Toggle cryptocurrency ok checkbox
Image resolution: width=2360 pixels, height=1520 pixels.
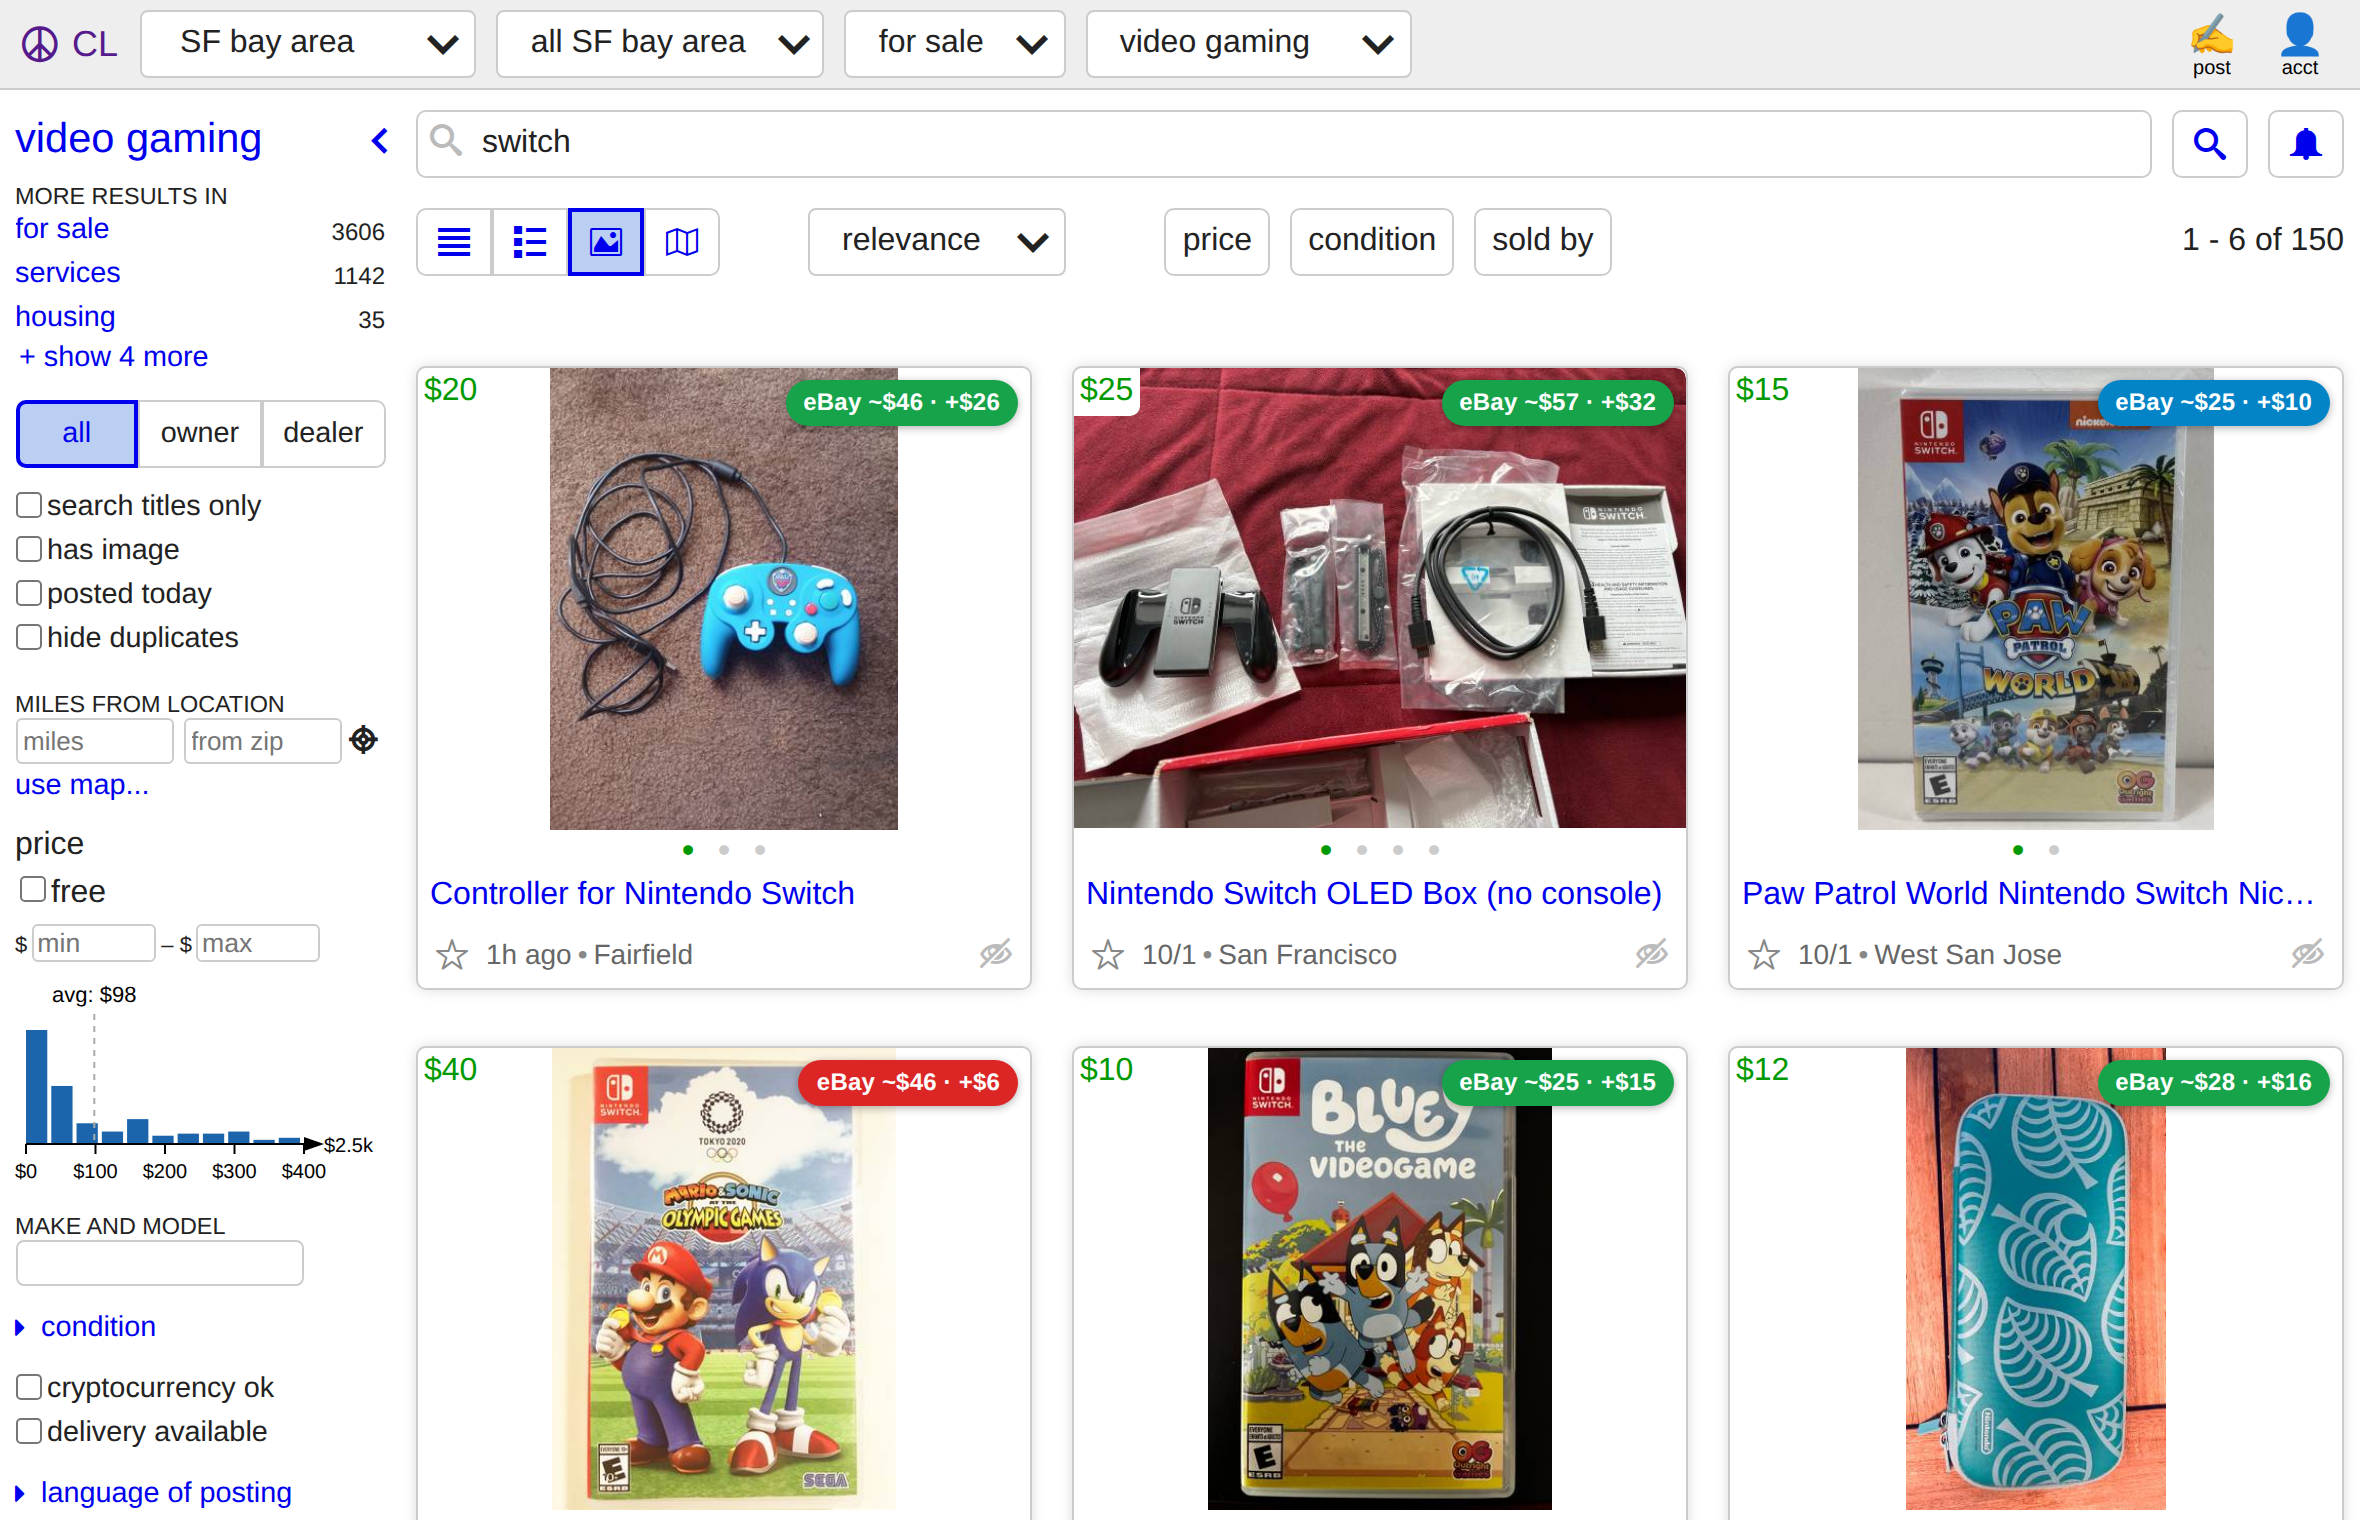click(29, 1387)
